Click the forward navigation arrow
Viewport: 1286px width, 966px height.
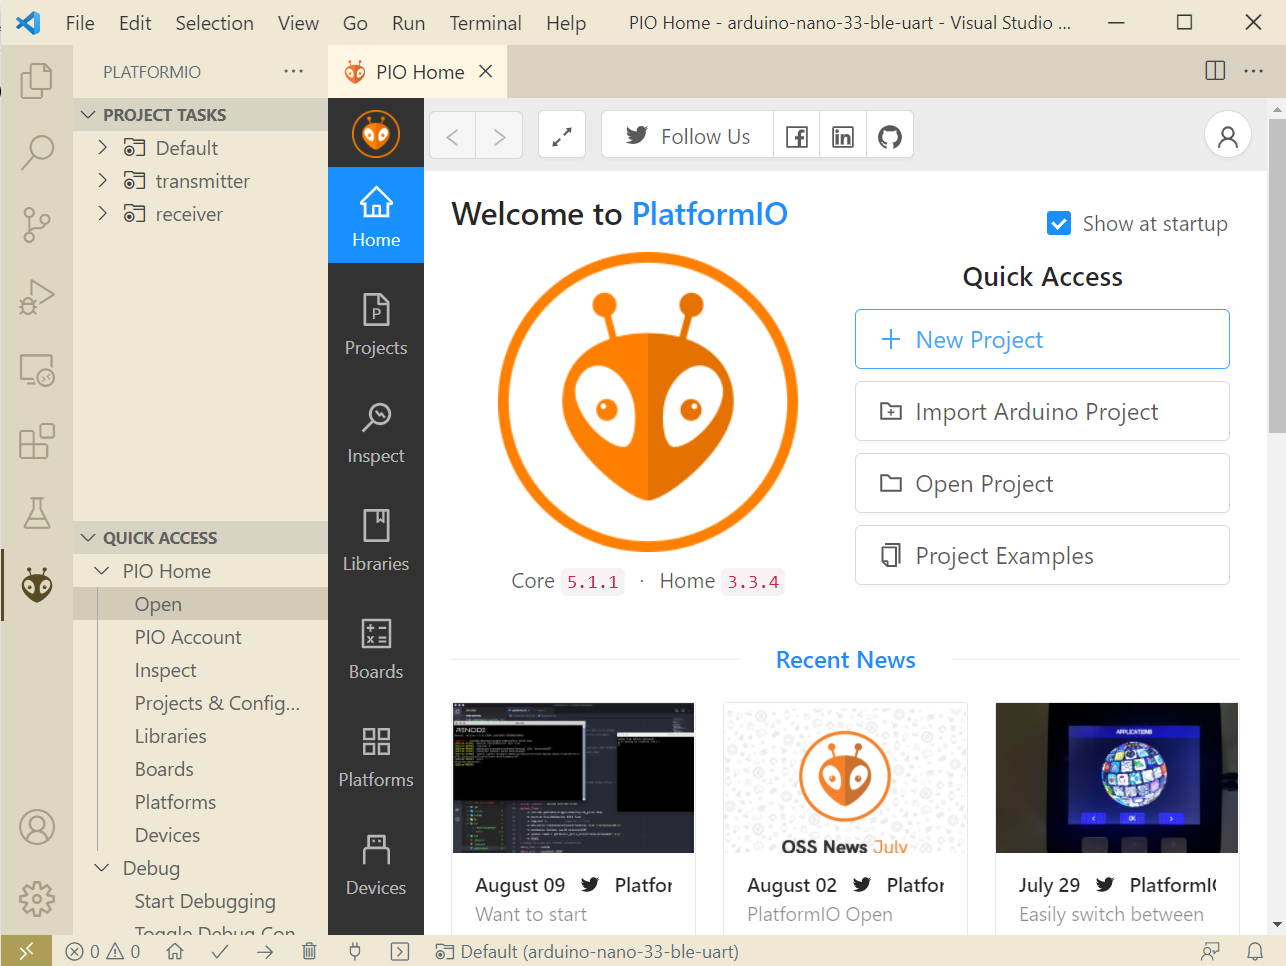pyautogui.click(x=499, y=136)
